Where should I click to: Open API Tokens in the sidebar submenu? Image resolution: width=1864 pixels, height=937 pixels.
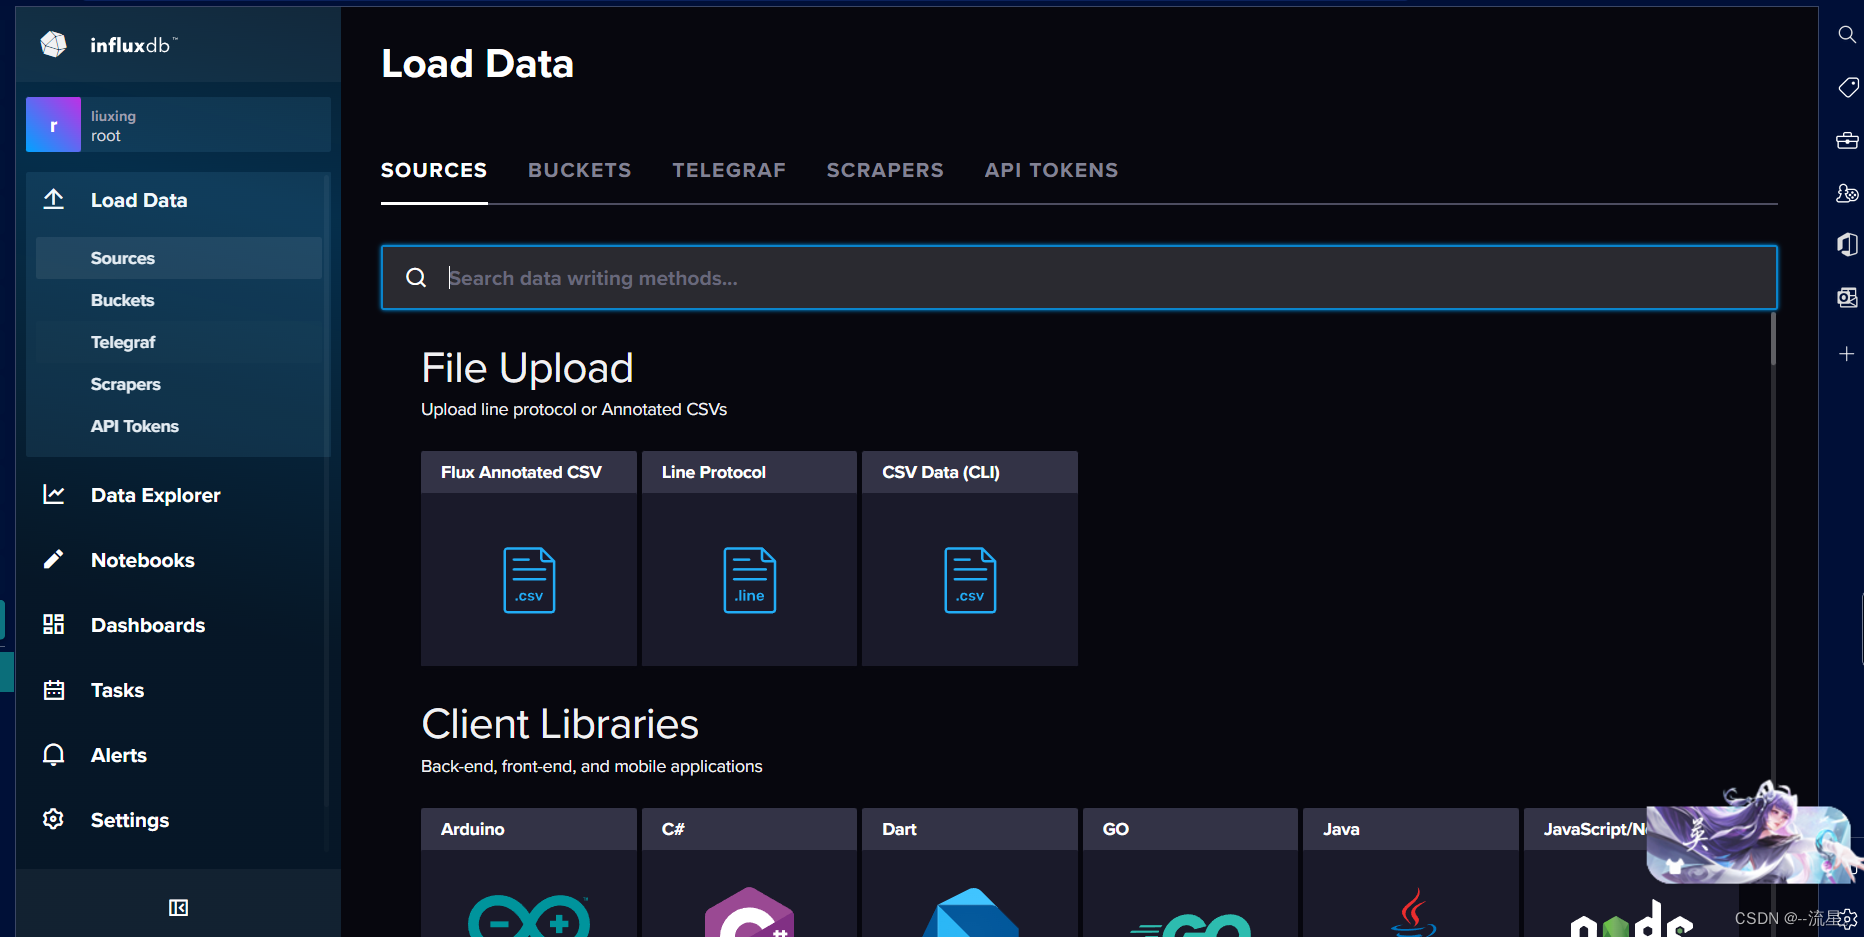179,426
